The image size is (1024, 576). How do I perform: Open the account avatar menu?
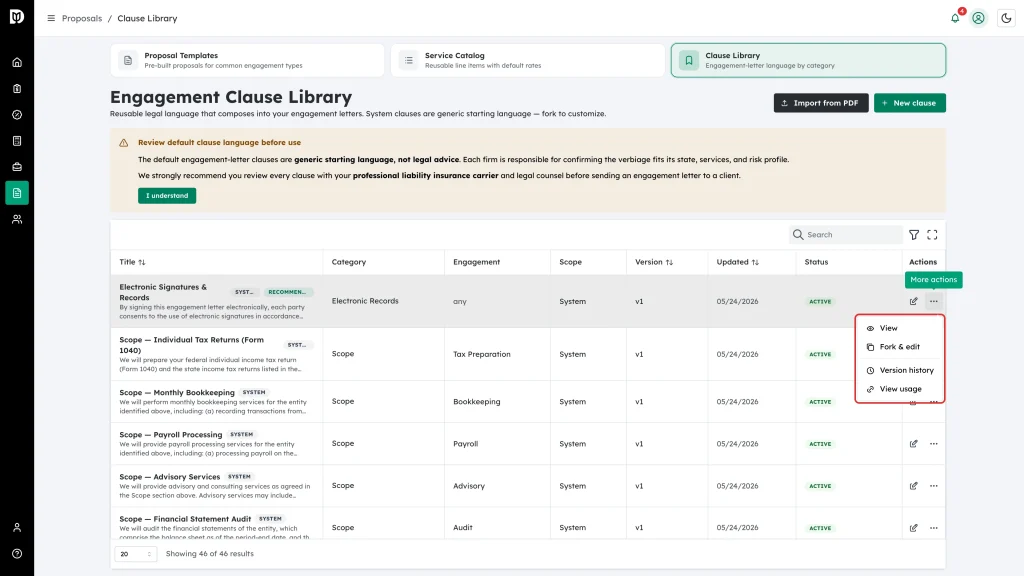978,18
